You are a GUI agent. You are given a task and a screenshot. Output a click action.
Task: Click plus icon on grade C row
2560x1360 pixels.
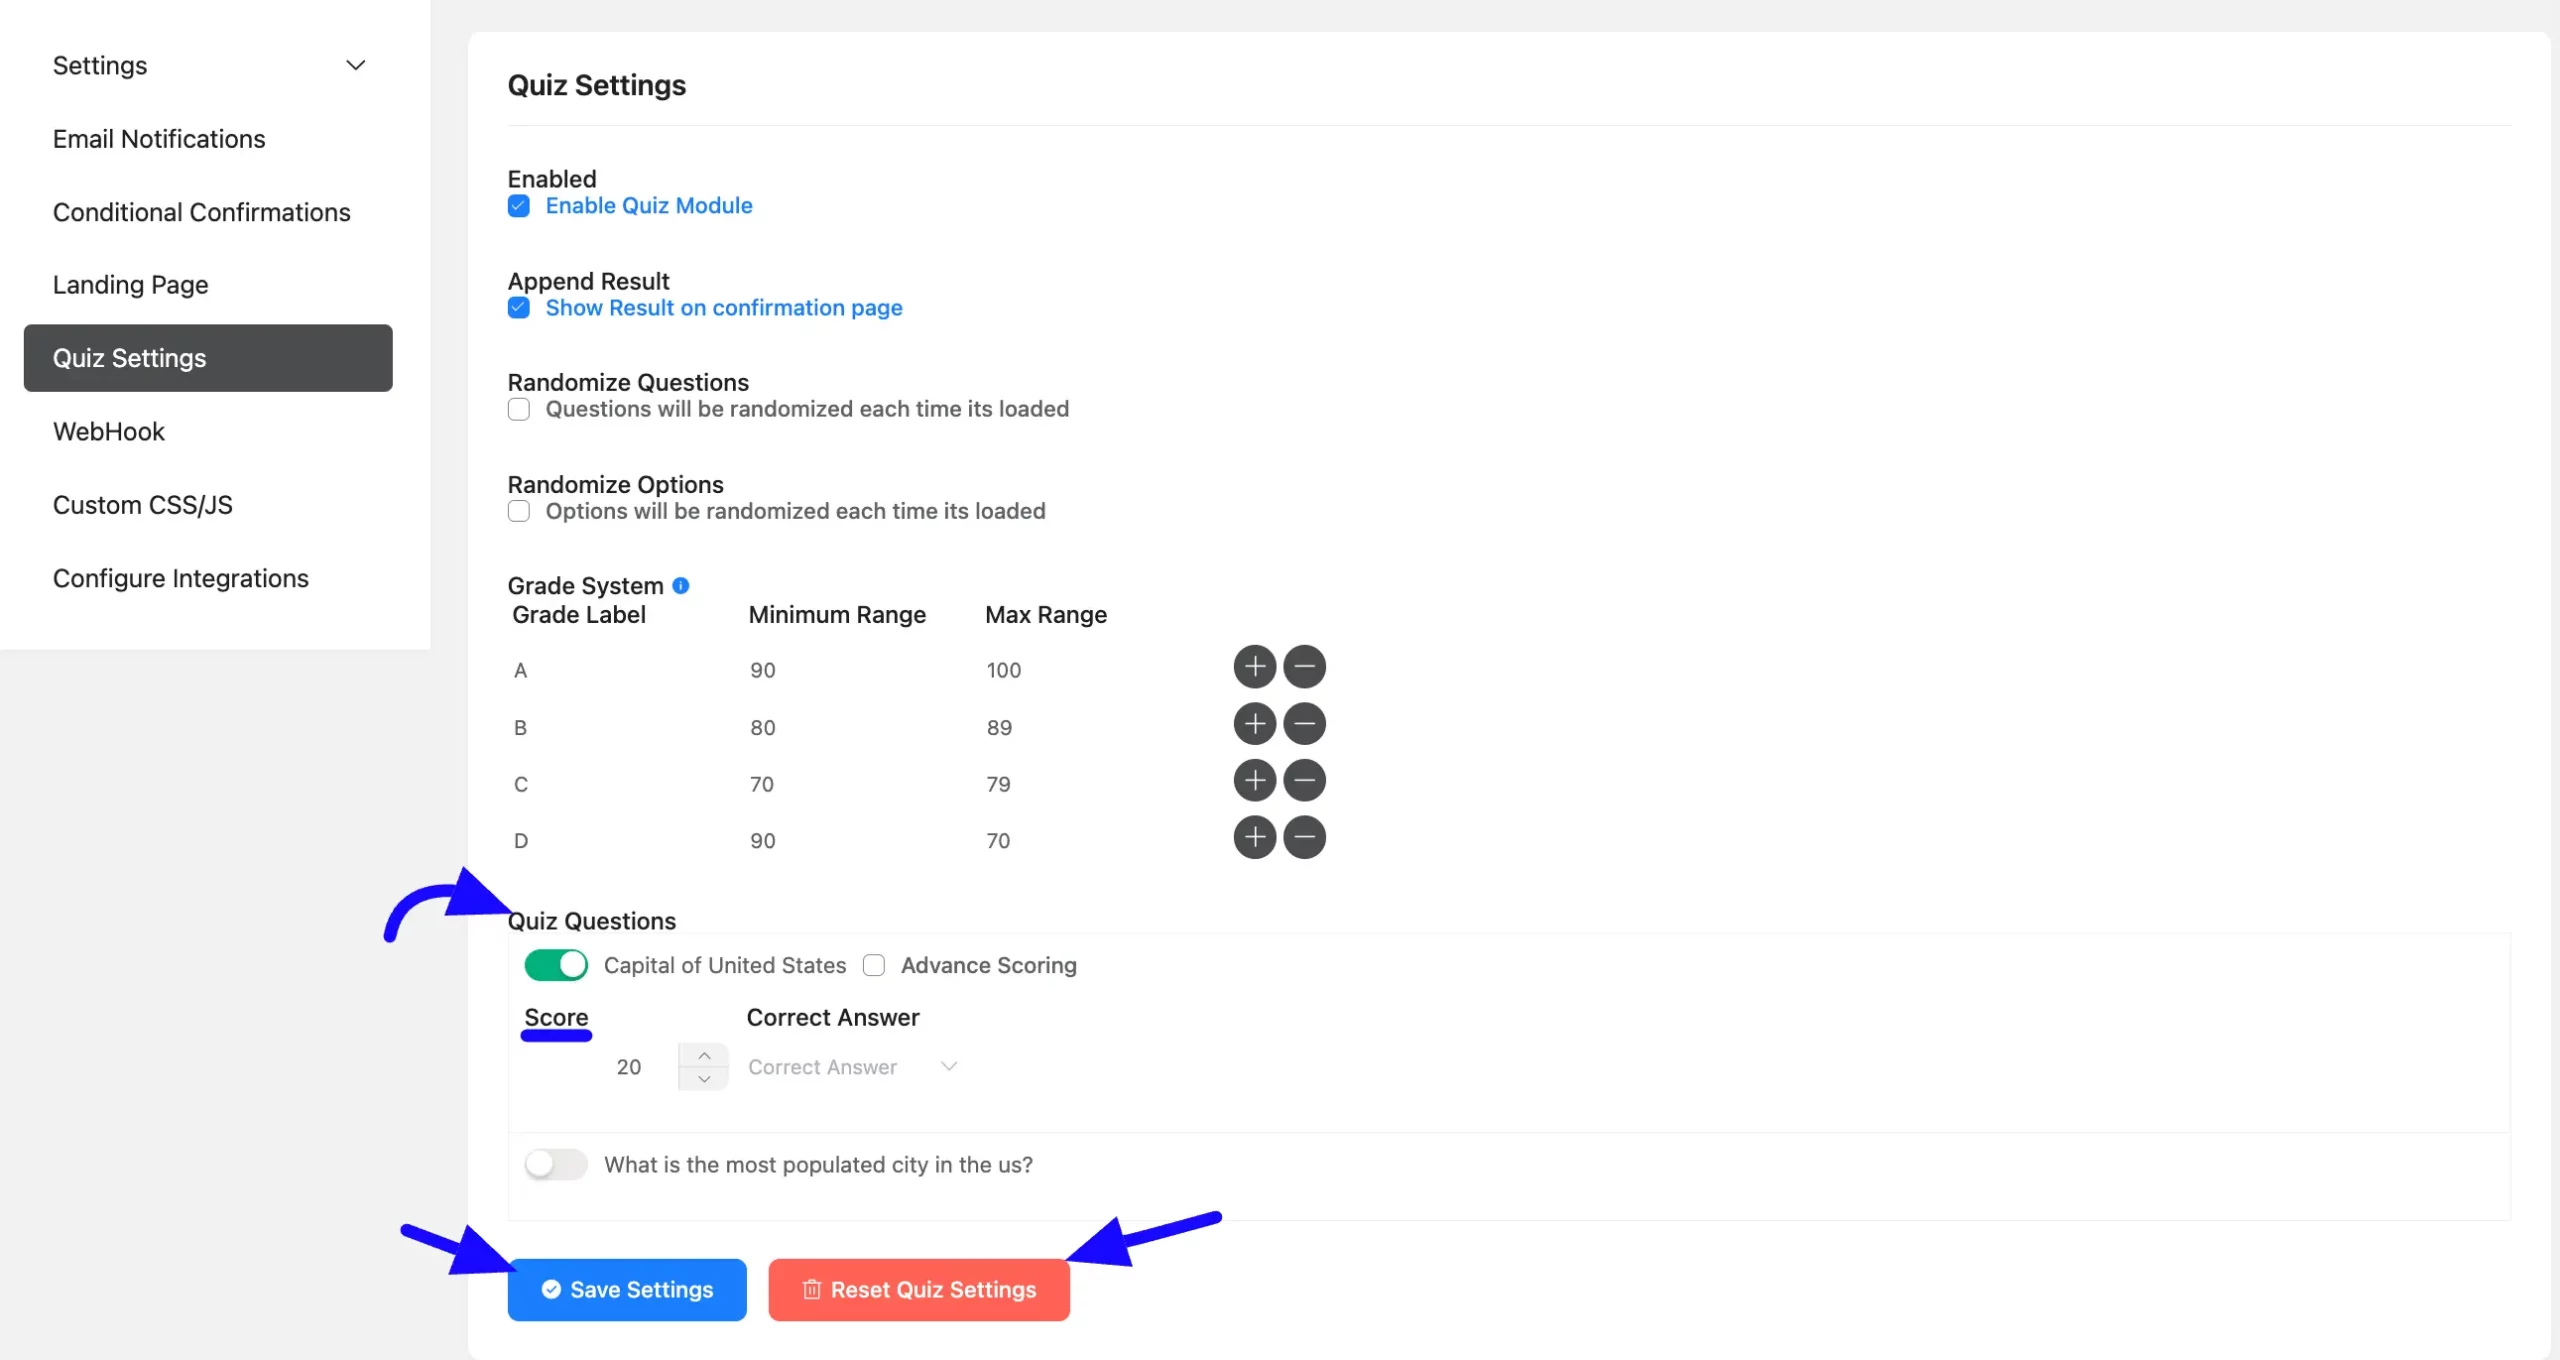click(1254, 781)
